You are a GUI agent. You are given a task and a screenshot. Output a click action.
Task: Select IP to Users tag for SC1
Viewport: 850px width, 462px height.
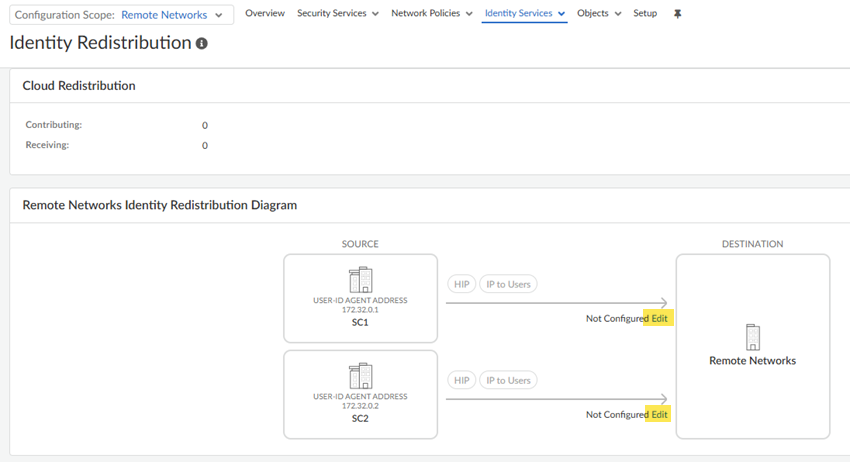(508, 284)
